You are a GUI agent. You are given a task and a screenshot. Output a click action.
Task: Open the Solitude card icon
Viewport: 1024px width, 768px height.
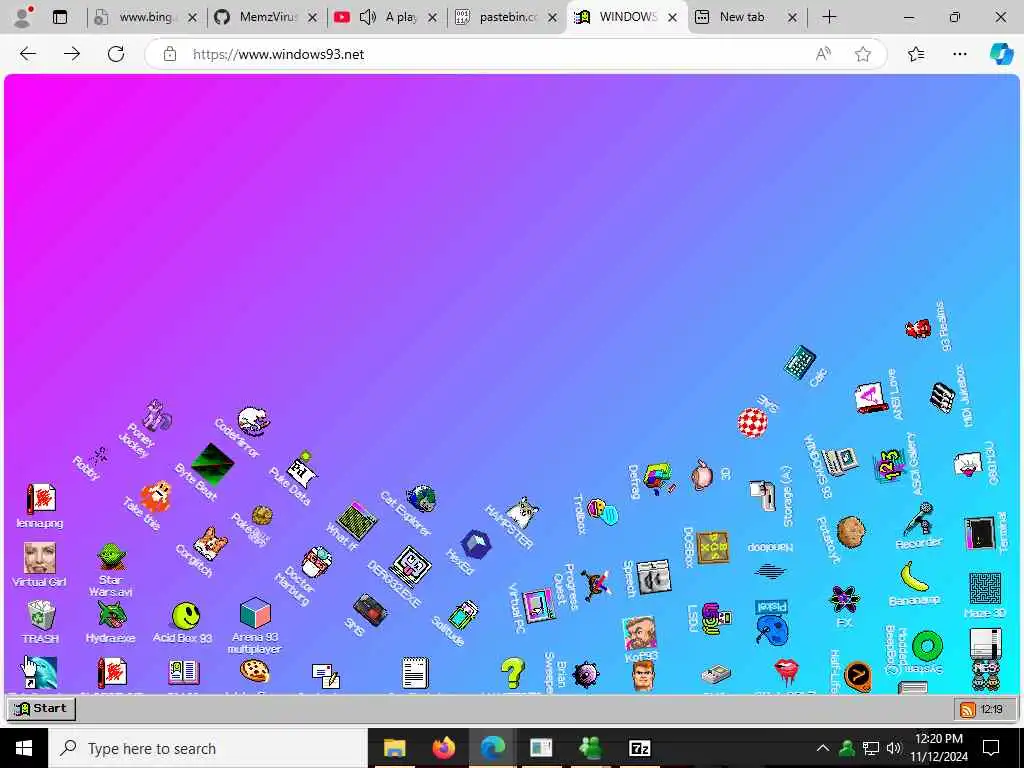(463, 615)
